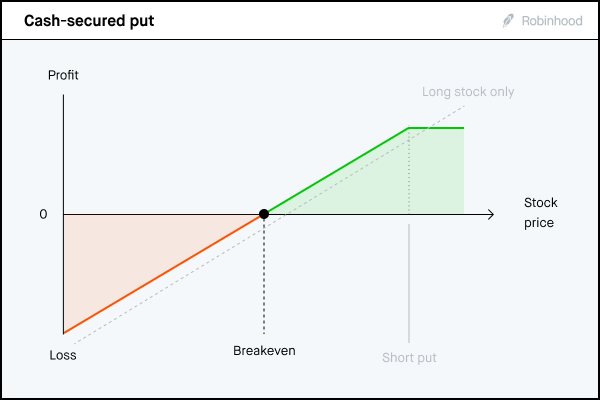This screenshot has width=600, height=400.
Task: Click the "Stock price" axis label
Action: [540, 212]
